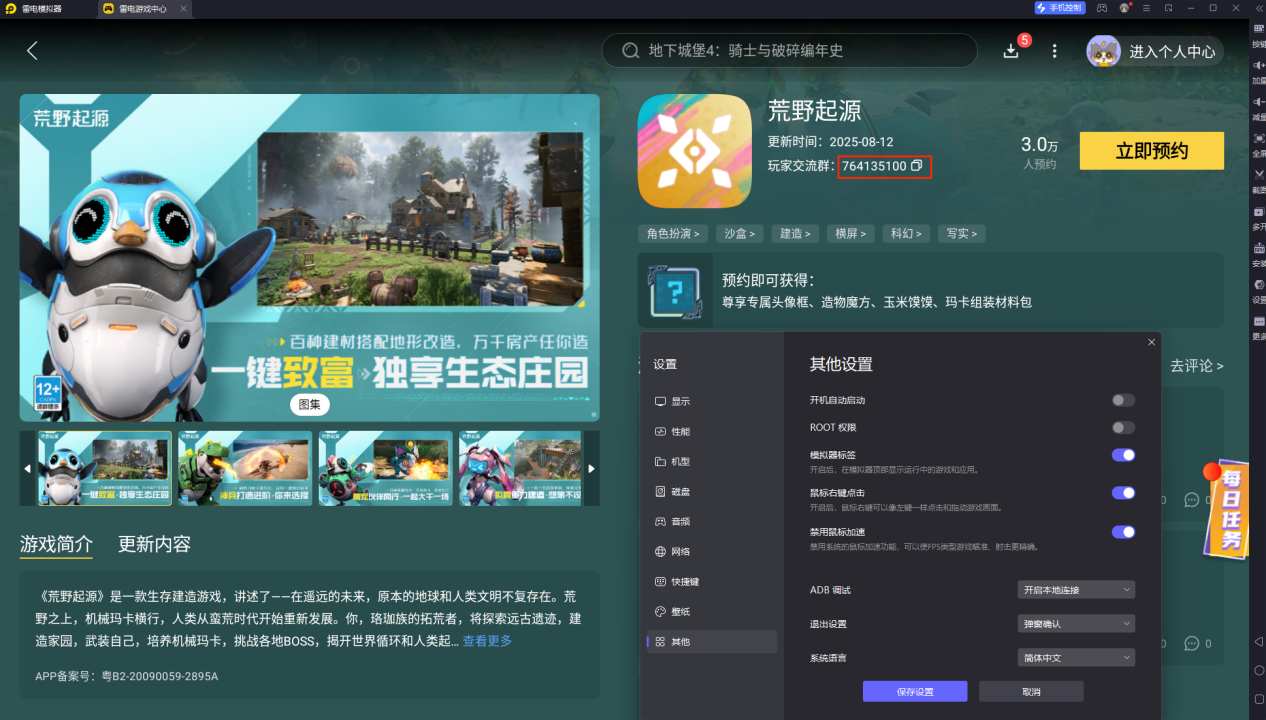Copy the player group number 764135100

(916, 166)
